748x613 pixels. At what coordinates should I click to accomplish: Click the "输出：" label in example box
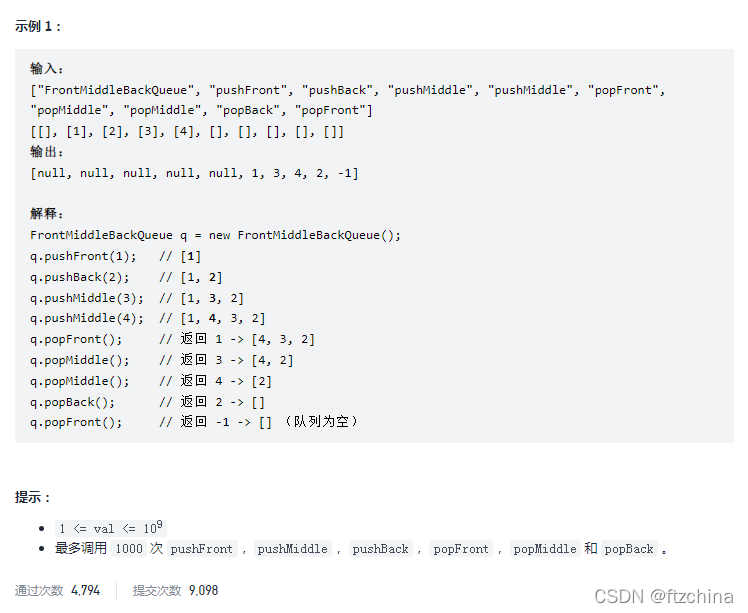coord(47,152)
